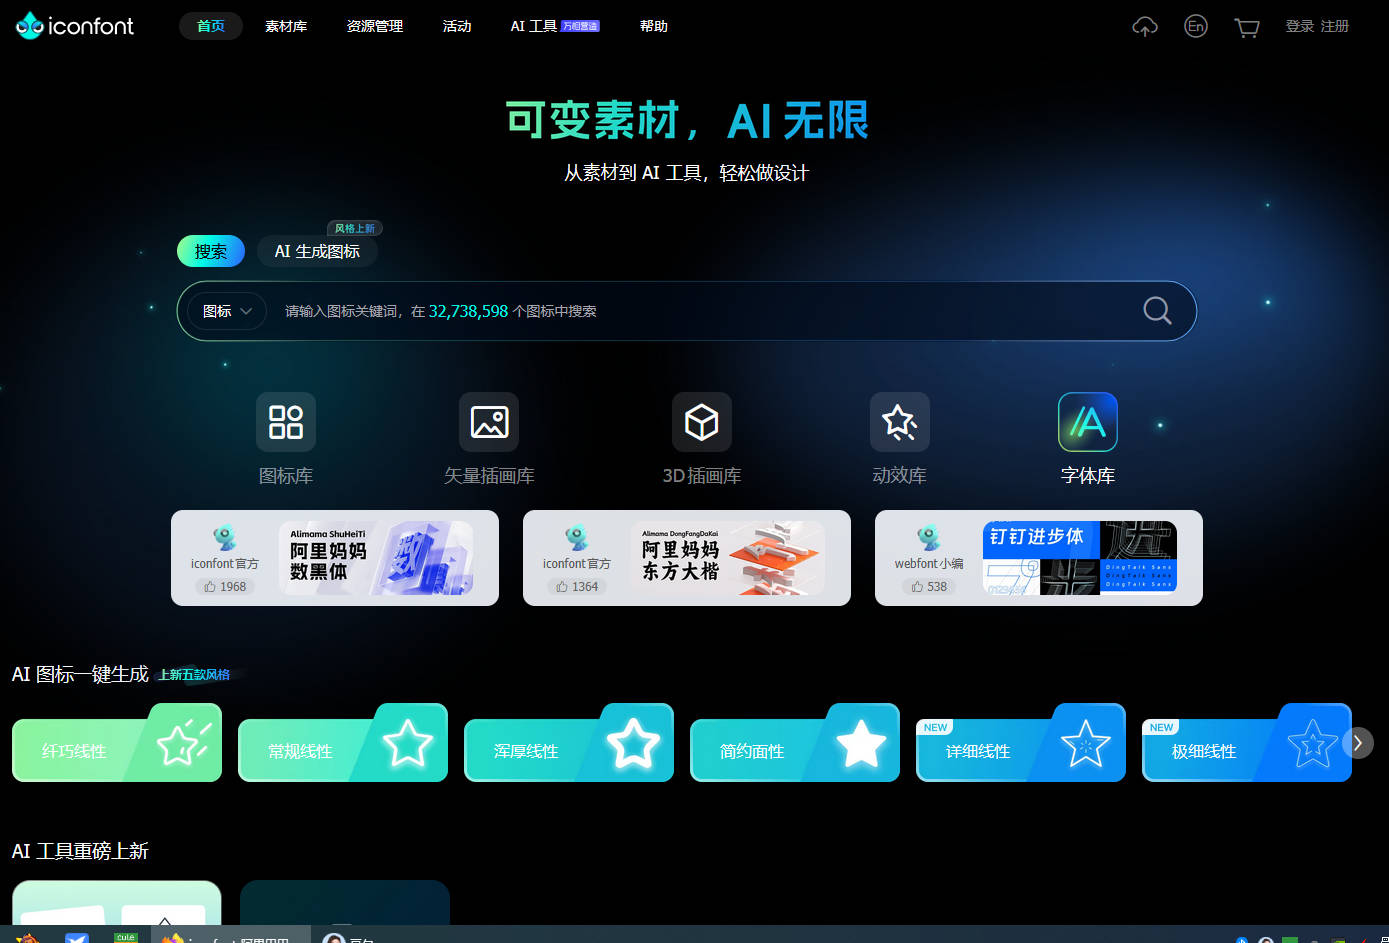Open the 3D插画库 cube icon
The height and width of the screenshot is (943, 1389).
tap(701, 422)
